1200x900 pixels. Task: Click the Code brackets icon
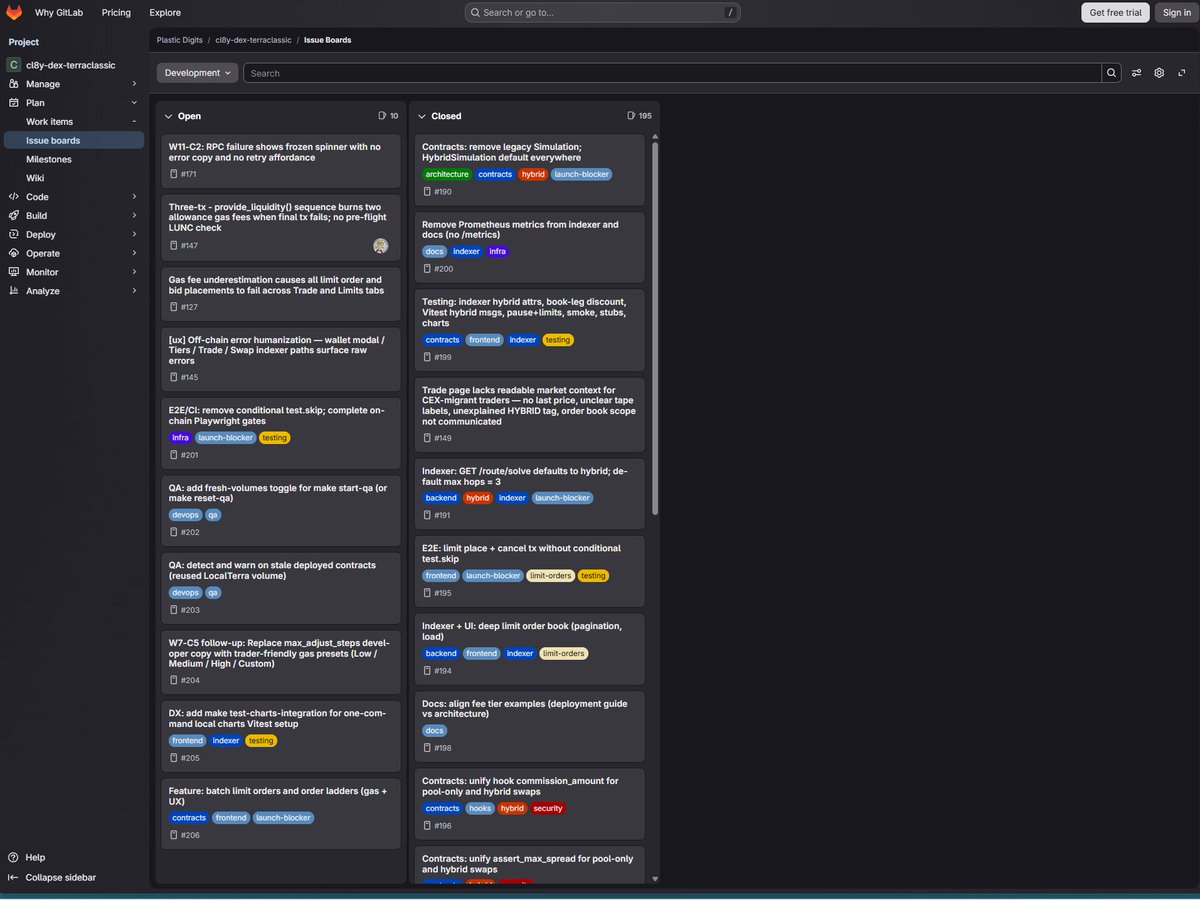(x=13, y=197)
